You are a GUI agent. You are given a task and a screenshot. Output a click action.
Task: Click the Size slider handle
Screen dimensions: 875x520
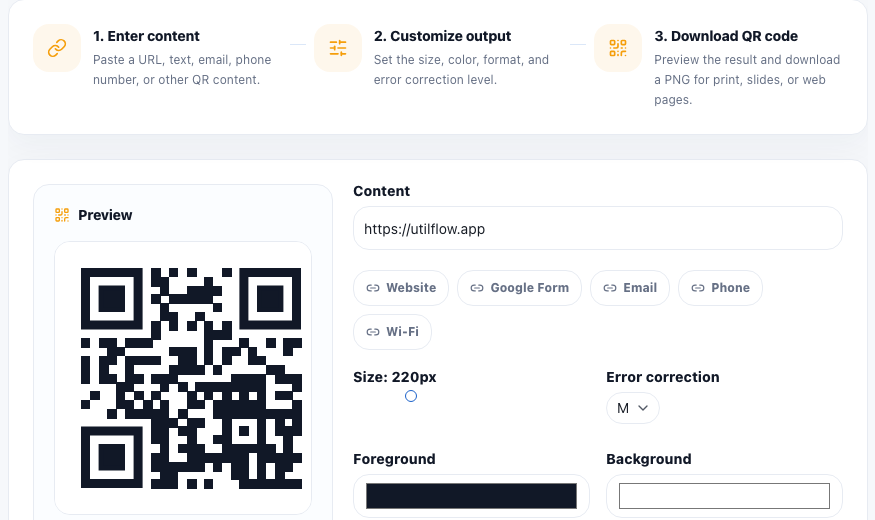click(x=411, y=396)
